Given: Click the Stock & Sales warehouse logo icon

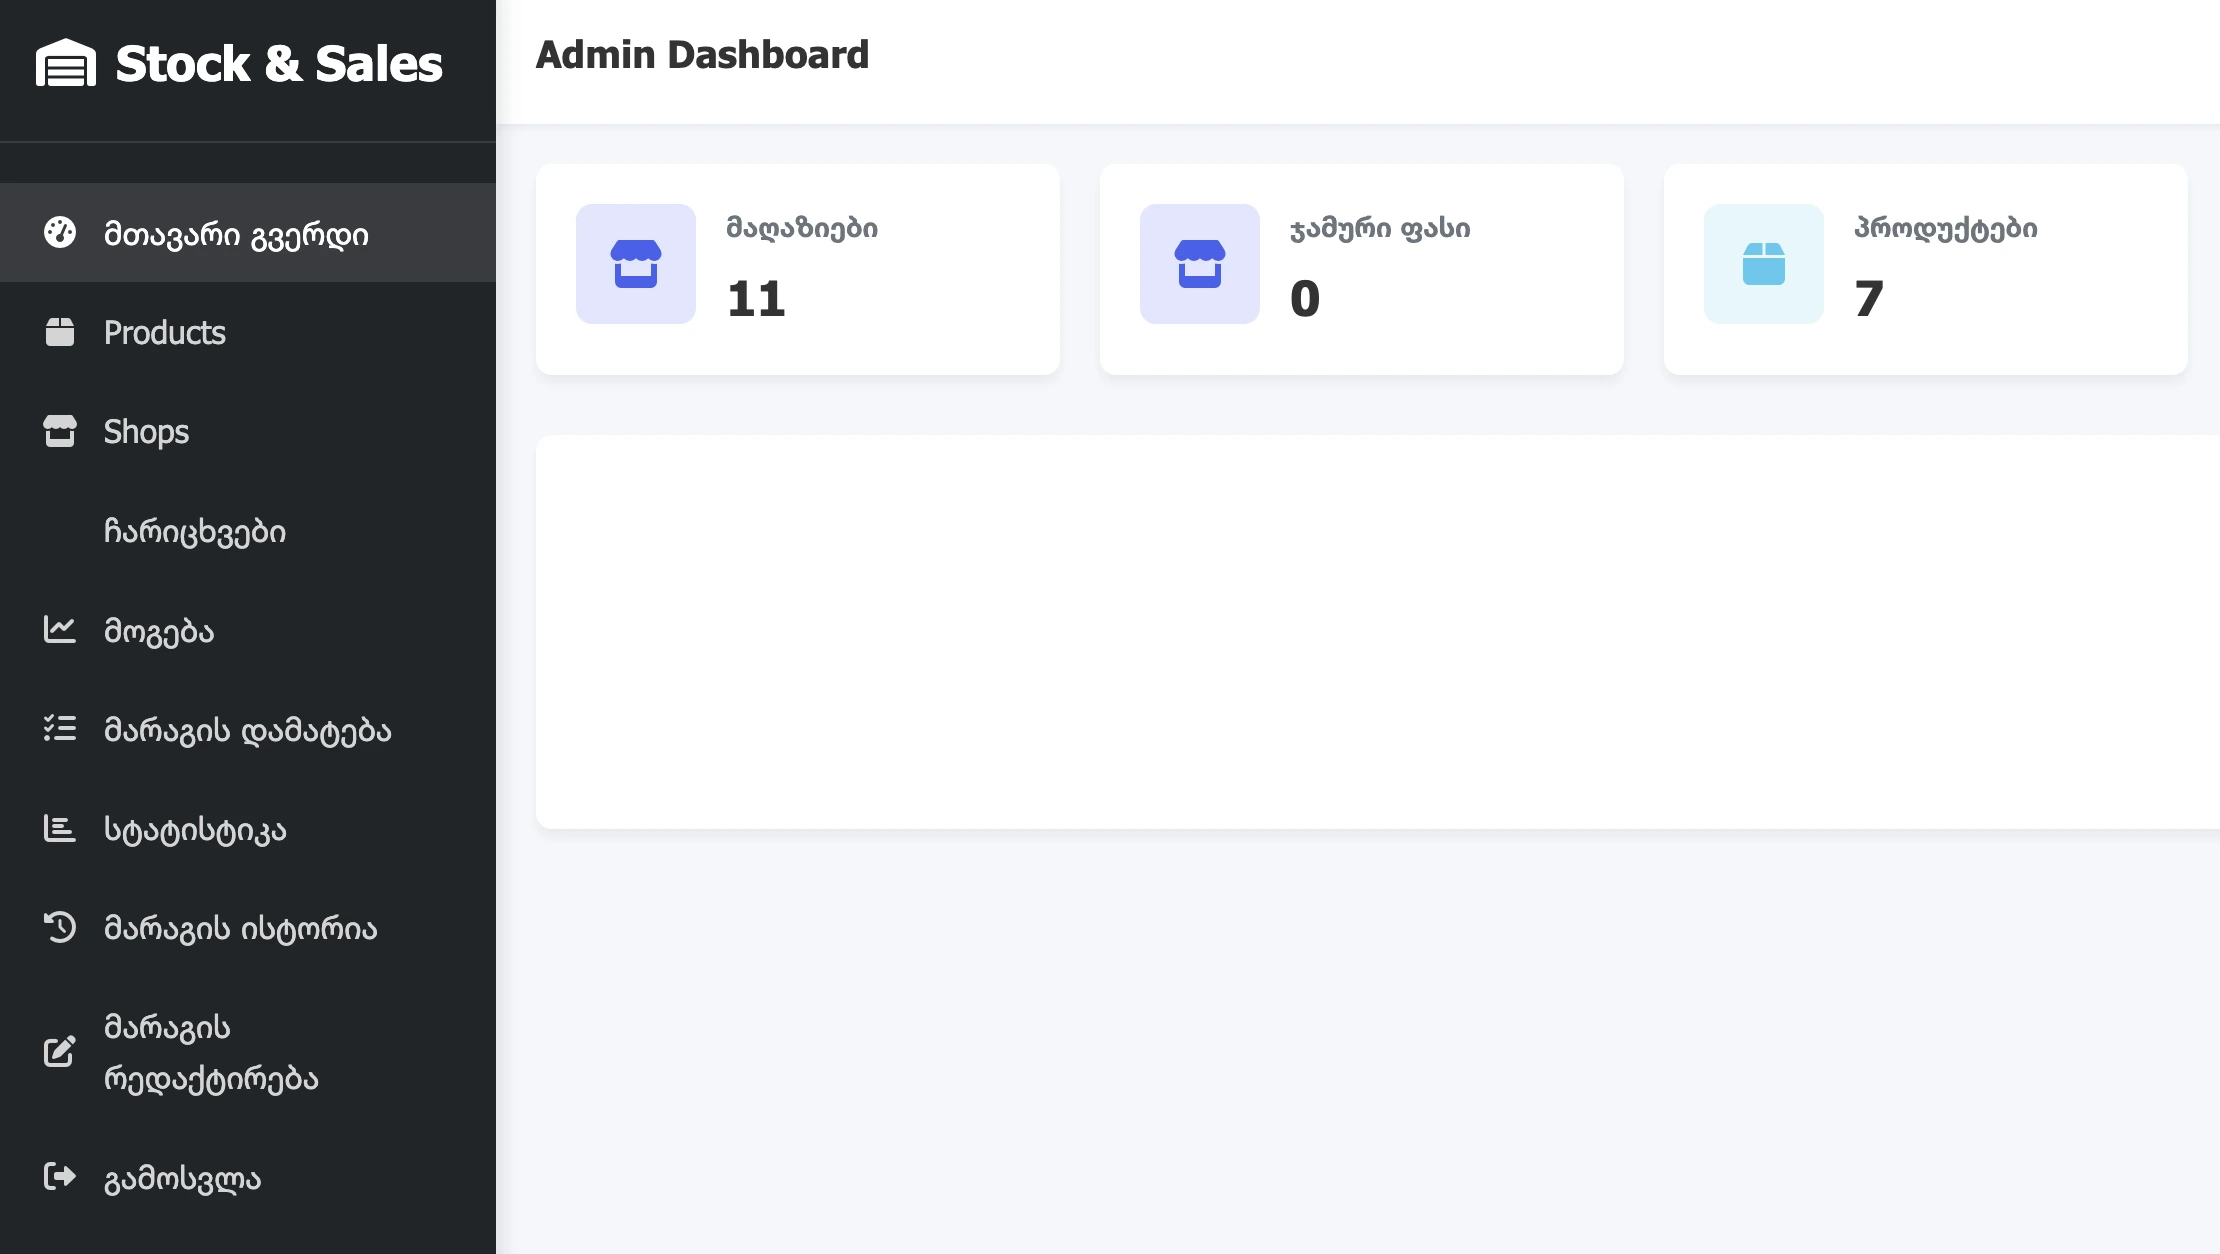Looking at the screenshot, I should click(64, 63).
